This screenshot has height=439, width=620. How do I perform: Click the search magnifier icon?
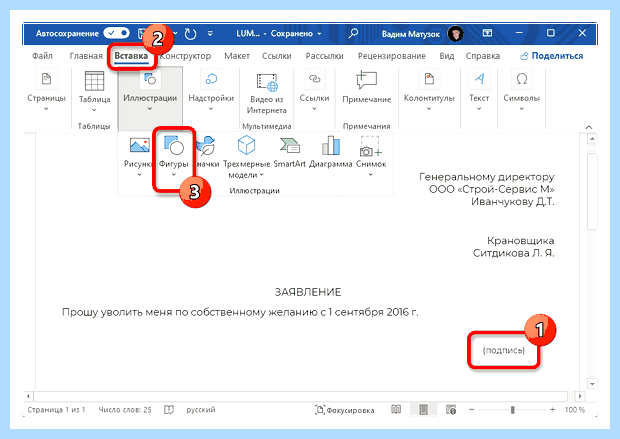click(353, 33)
